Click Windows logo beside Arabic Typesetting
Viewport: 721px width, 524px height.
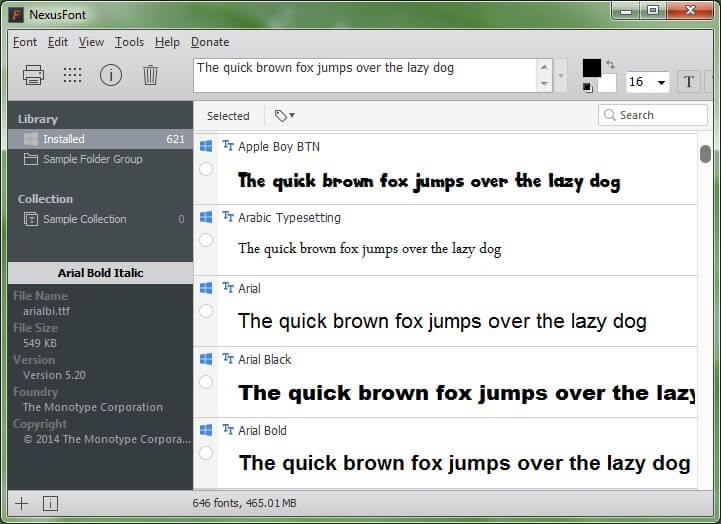(206, 217)
